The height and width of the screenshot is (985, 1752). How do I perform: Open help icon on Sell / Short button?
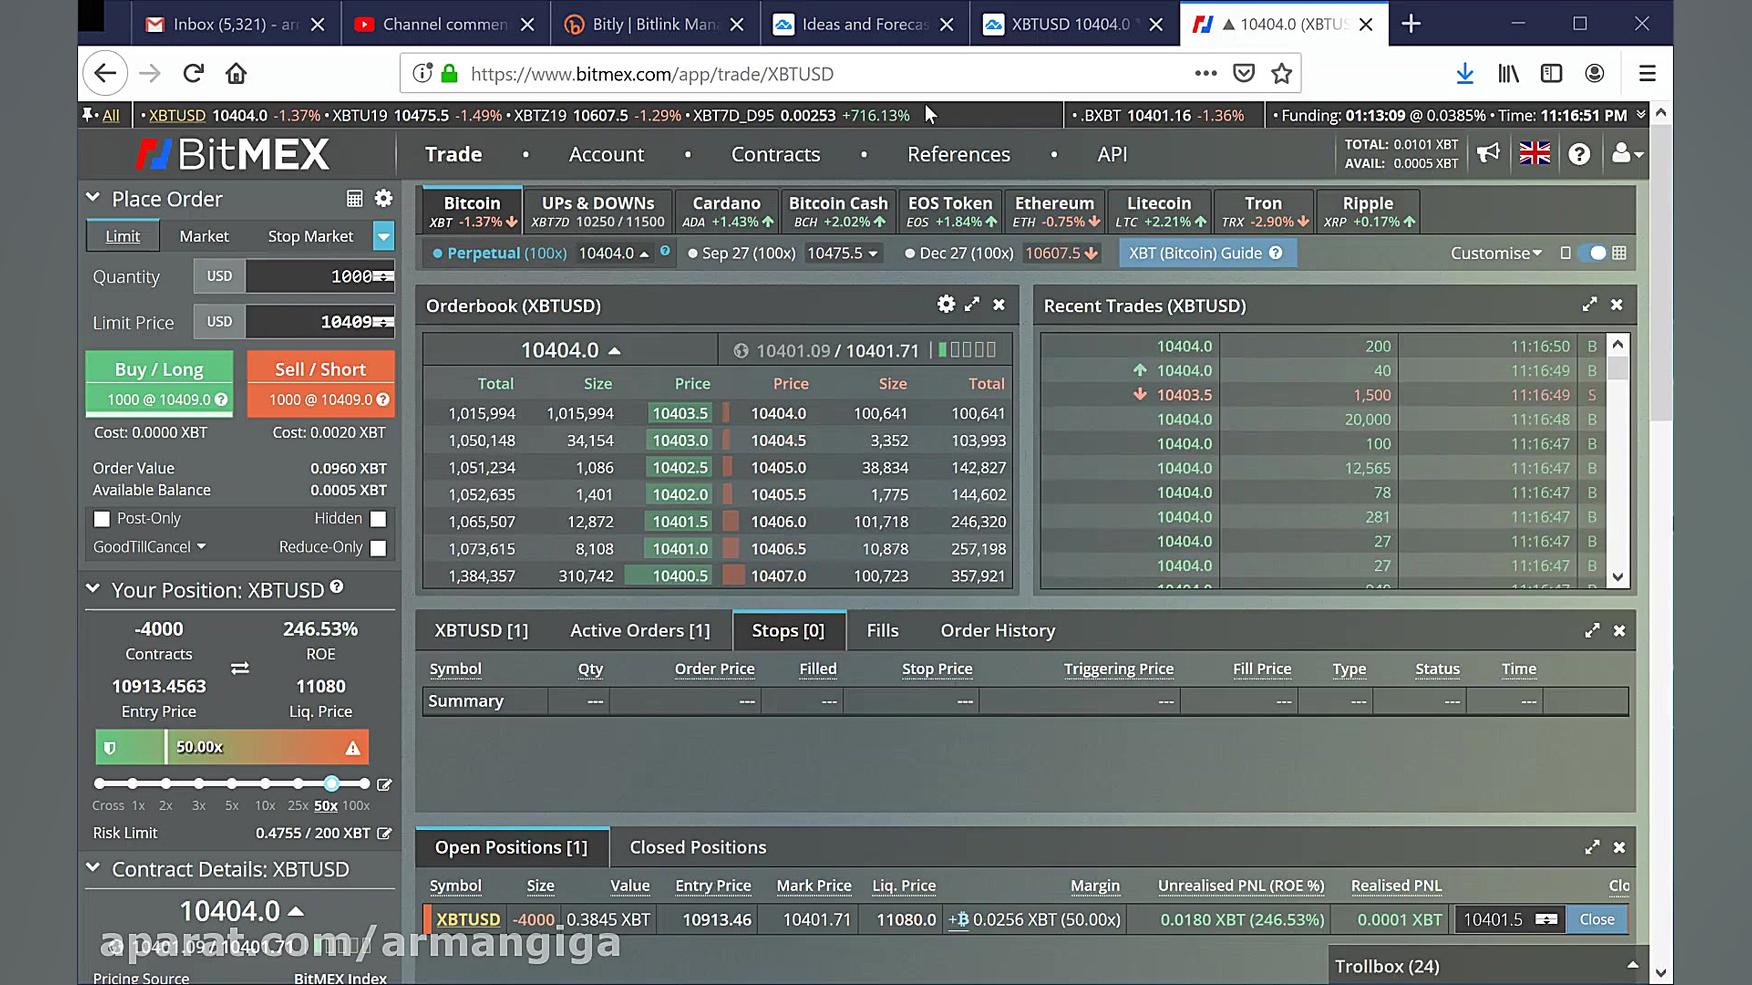pos(382,399)
